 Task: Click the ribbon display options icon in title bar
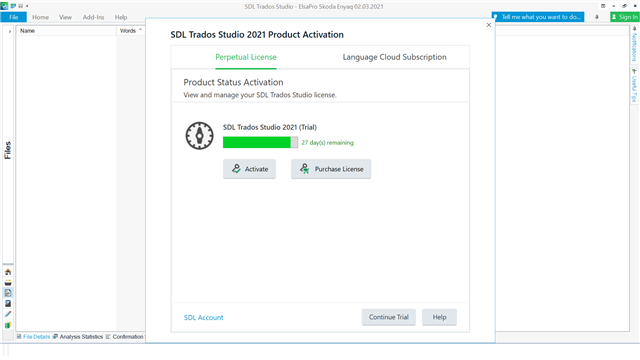tap(603, 6)
